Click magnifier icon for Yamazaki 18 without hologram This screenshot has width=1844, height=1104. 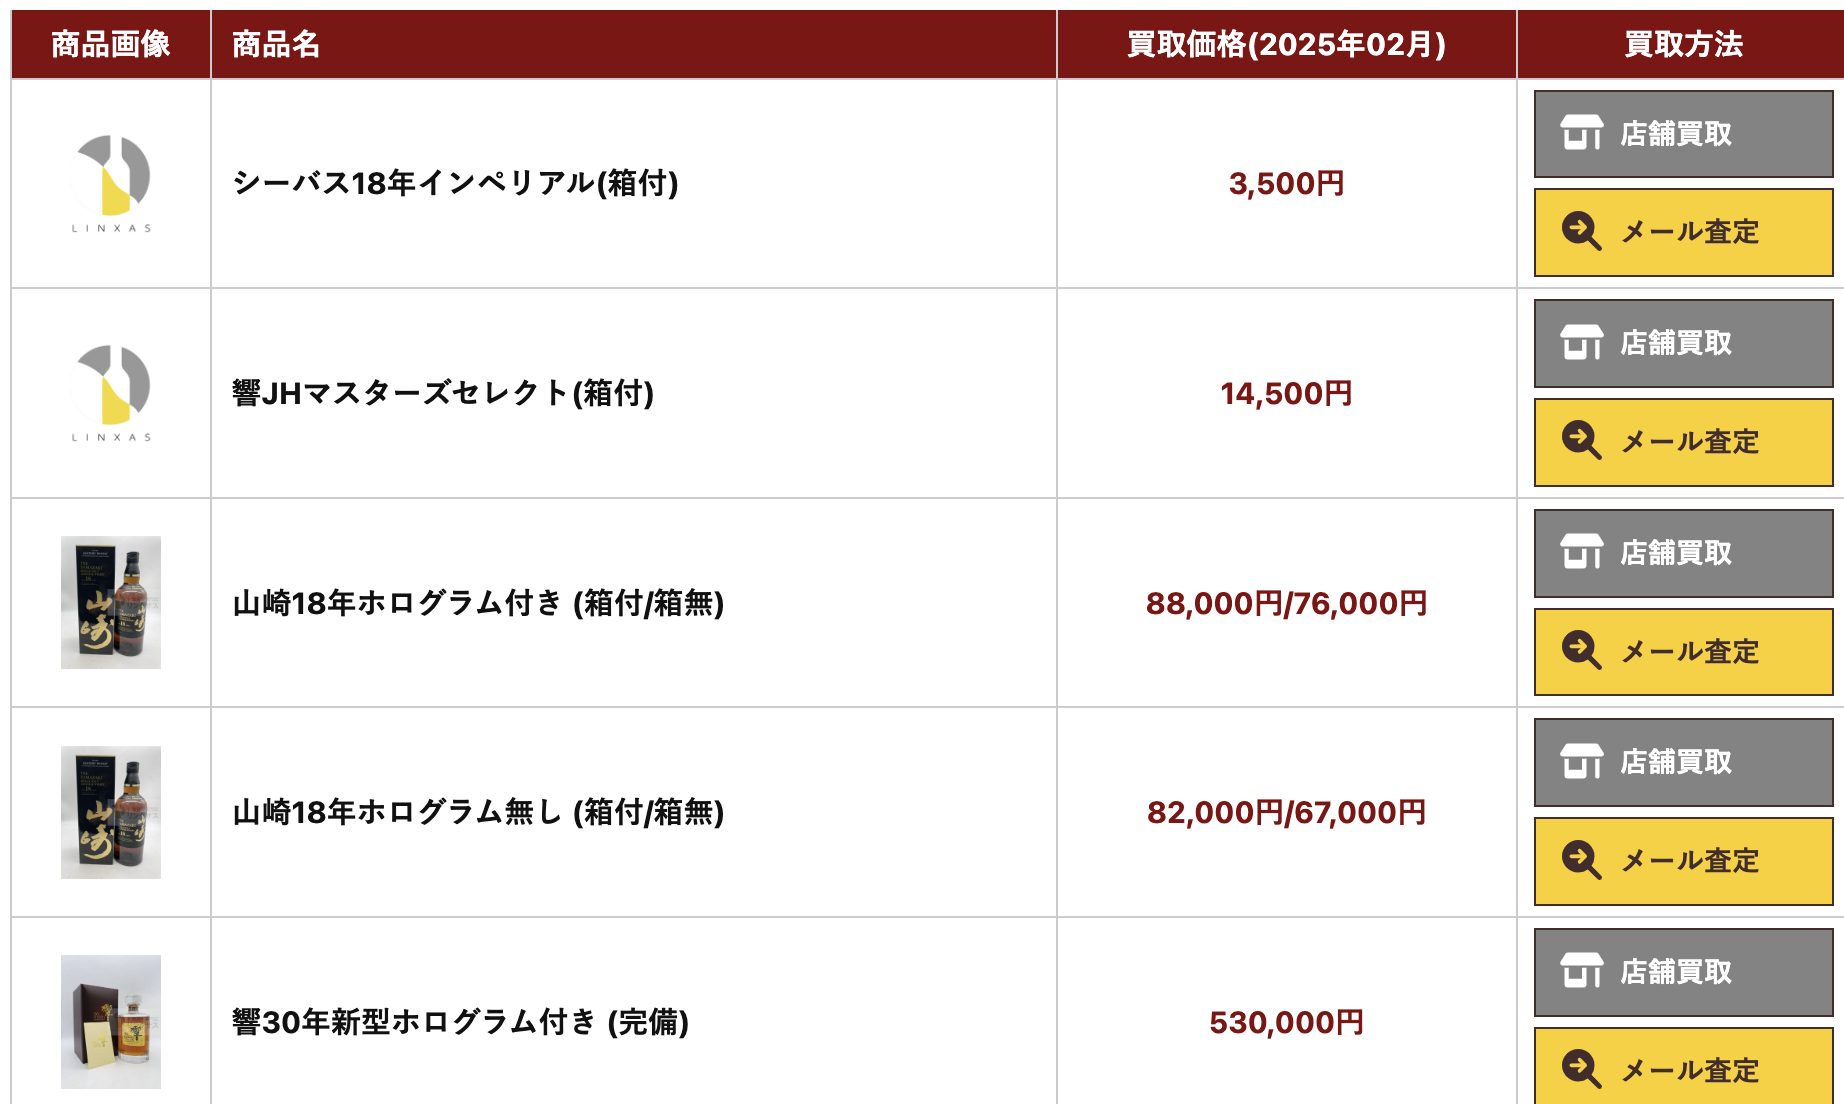pyautogui.click(x=1581, y=860)
